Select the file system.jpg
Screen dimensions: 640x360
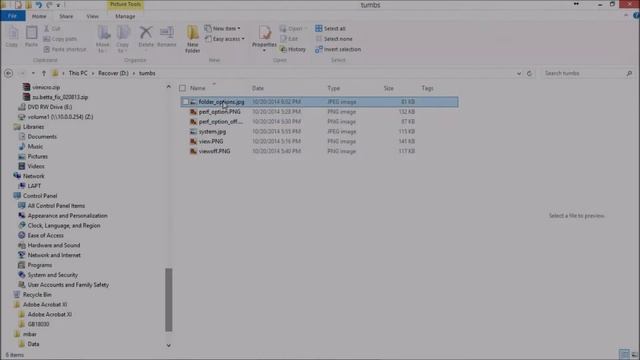coord(212,131)
